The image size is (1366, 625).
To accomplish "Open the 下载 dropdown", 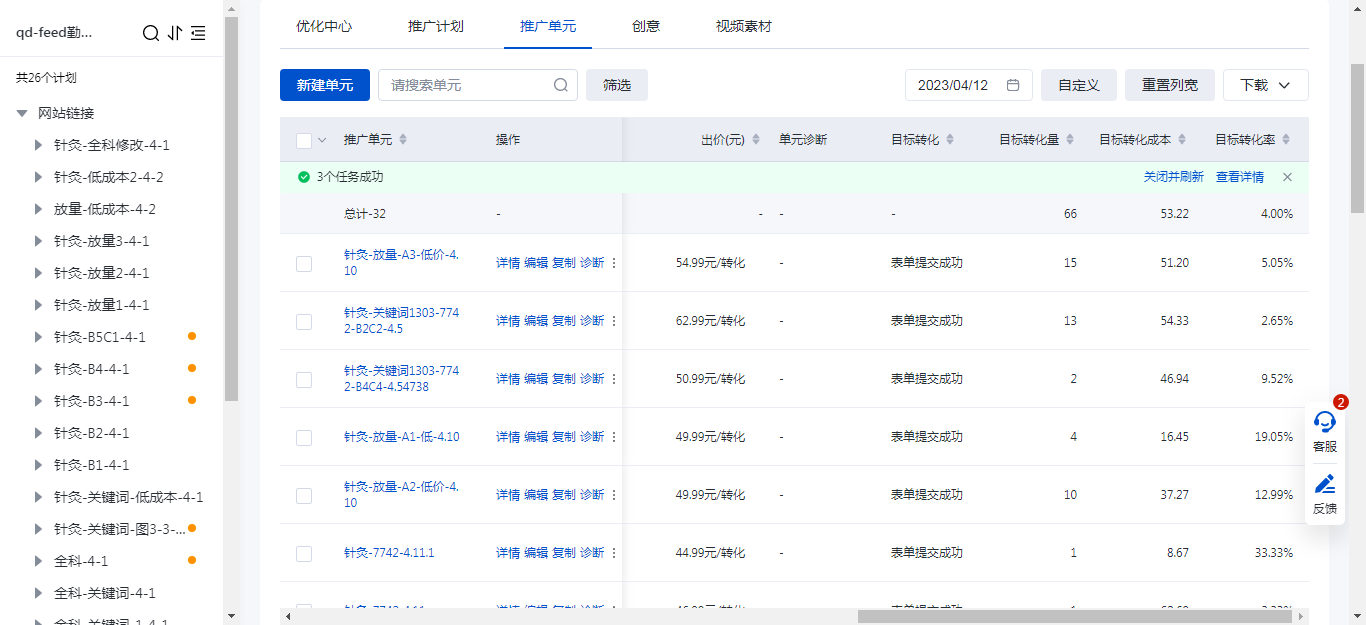I will 1265,85.
